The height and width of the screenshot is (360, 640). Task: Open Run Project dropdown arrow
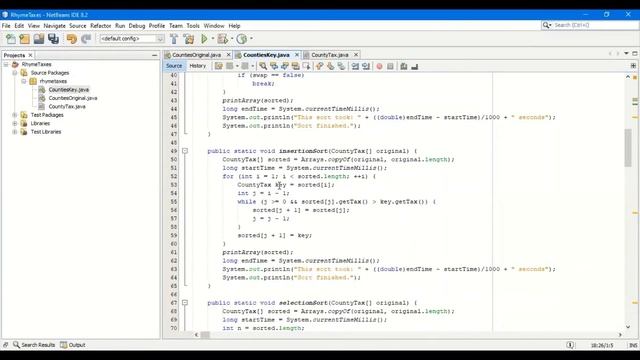tap(213, 39)
